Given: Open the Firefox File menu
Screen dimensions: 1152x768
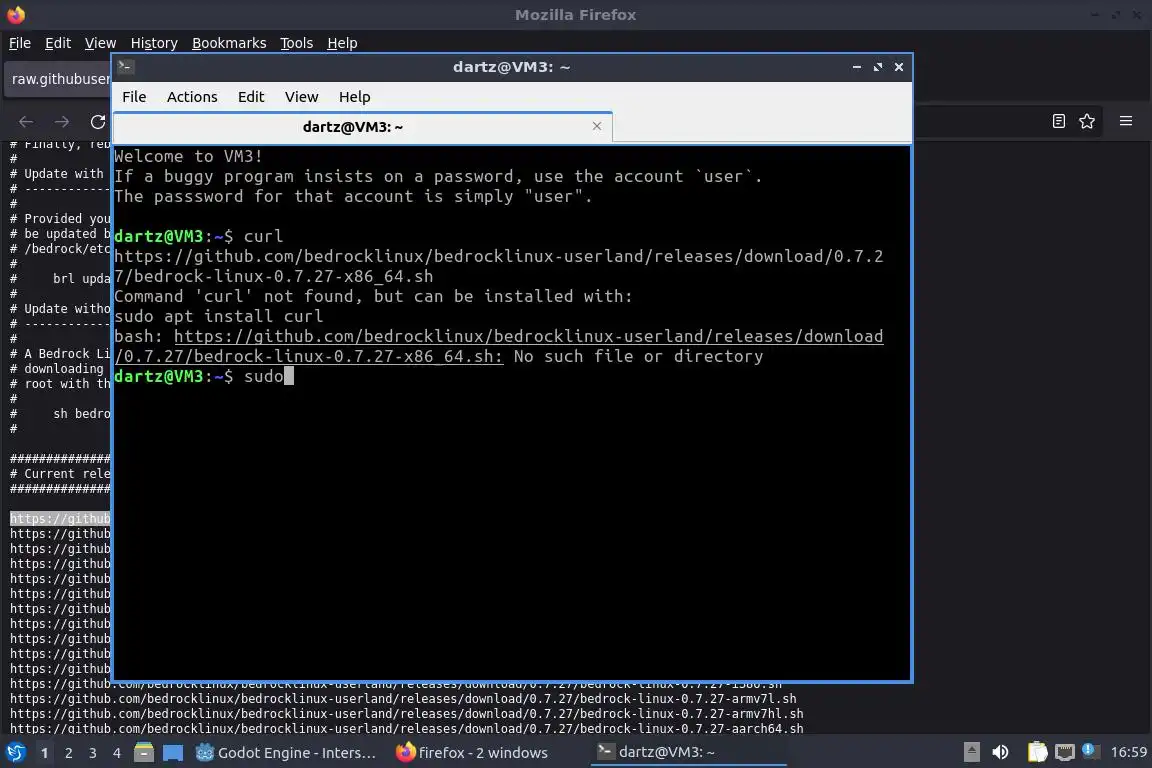Looking at the screenshot, I should click(x=20, y=43).
